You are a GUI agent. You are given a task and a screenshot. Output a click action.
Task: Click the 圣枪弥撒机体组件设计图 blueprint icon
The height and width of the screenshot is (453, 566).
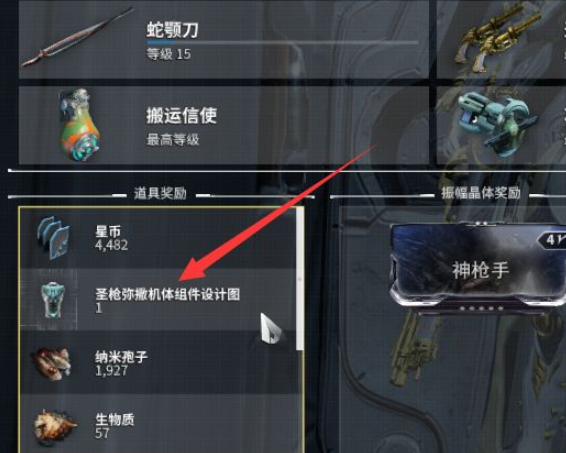53,300
